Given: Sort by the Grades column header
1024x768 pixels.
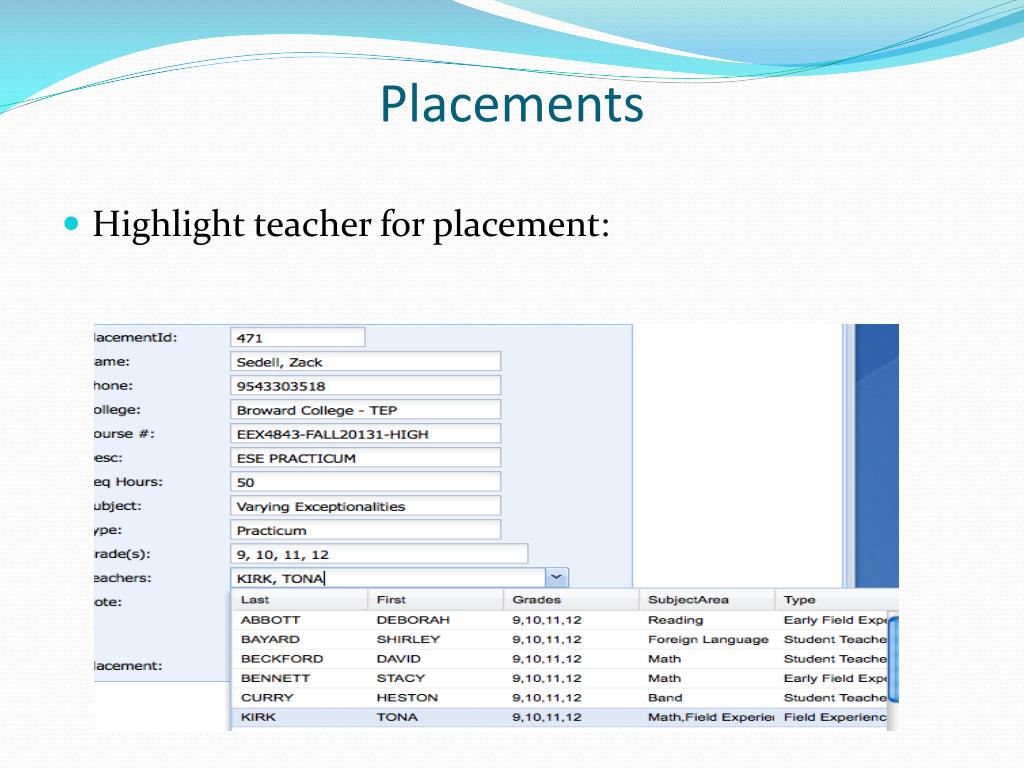Looking at the screenshot, I should (x=571, y=600).
